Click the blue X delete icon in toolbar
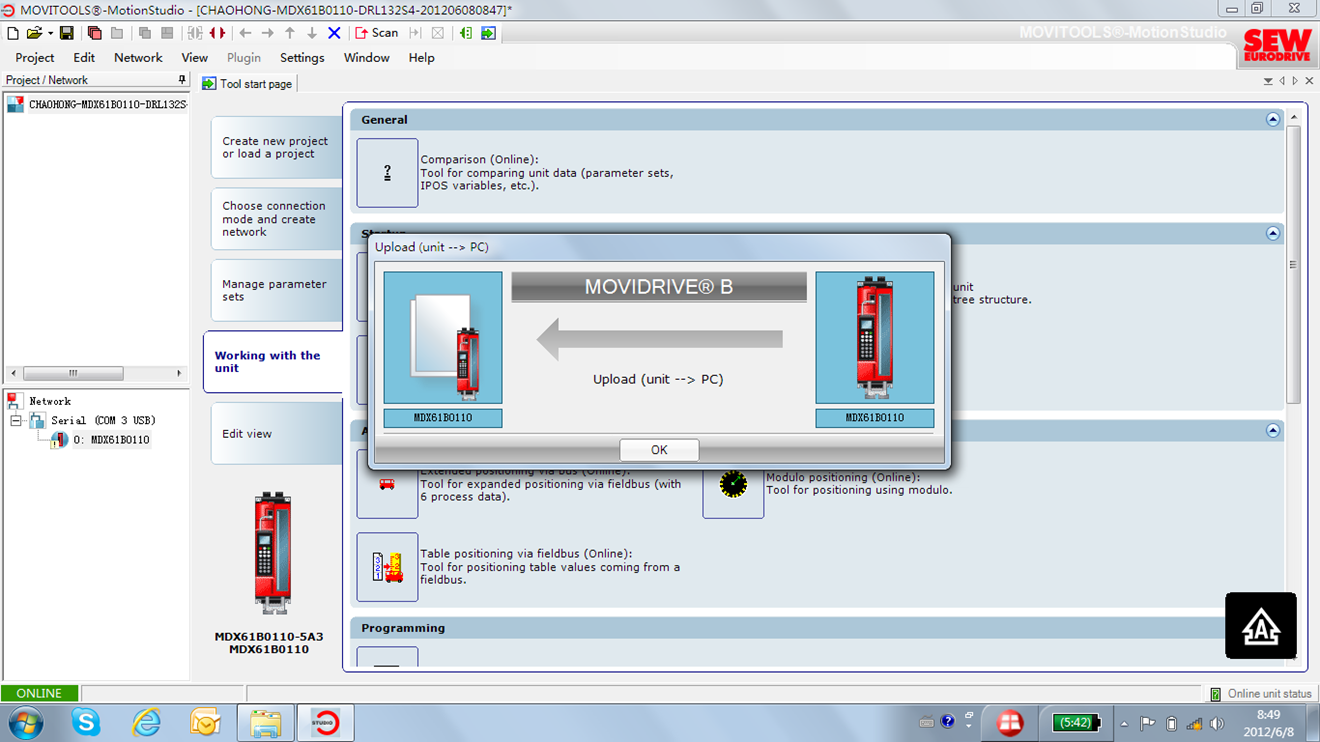The width and height of the screenshot is (1320, 742). (x=334, y=33)
